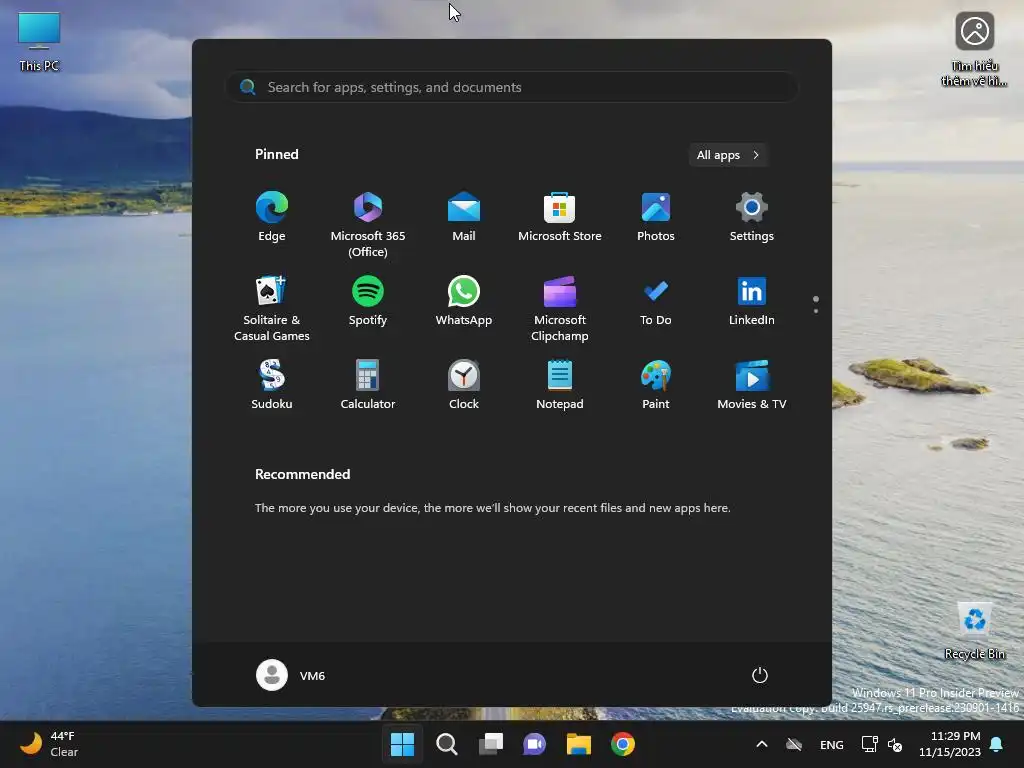This screenshot has height=768, width=1024.
Task: Launch Notepad from pinned apps
Action: pyautogui.click(x=560, y=385)
